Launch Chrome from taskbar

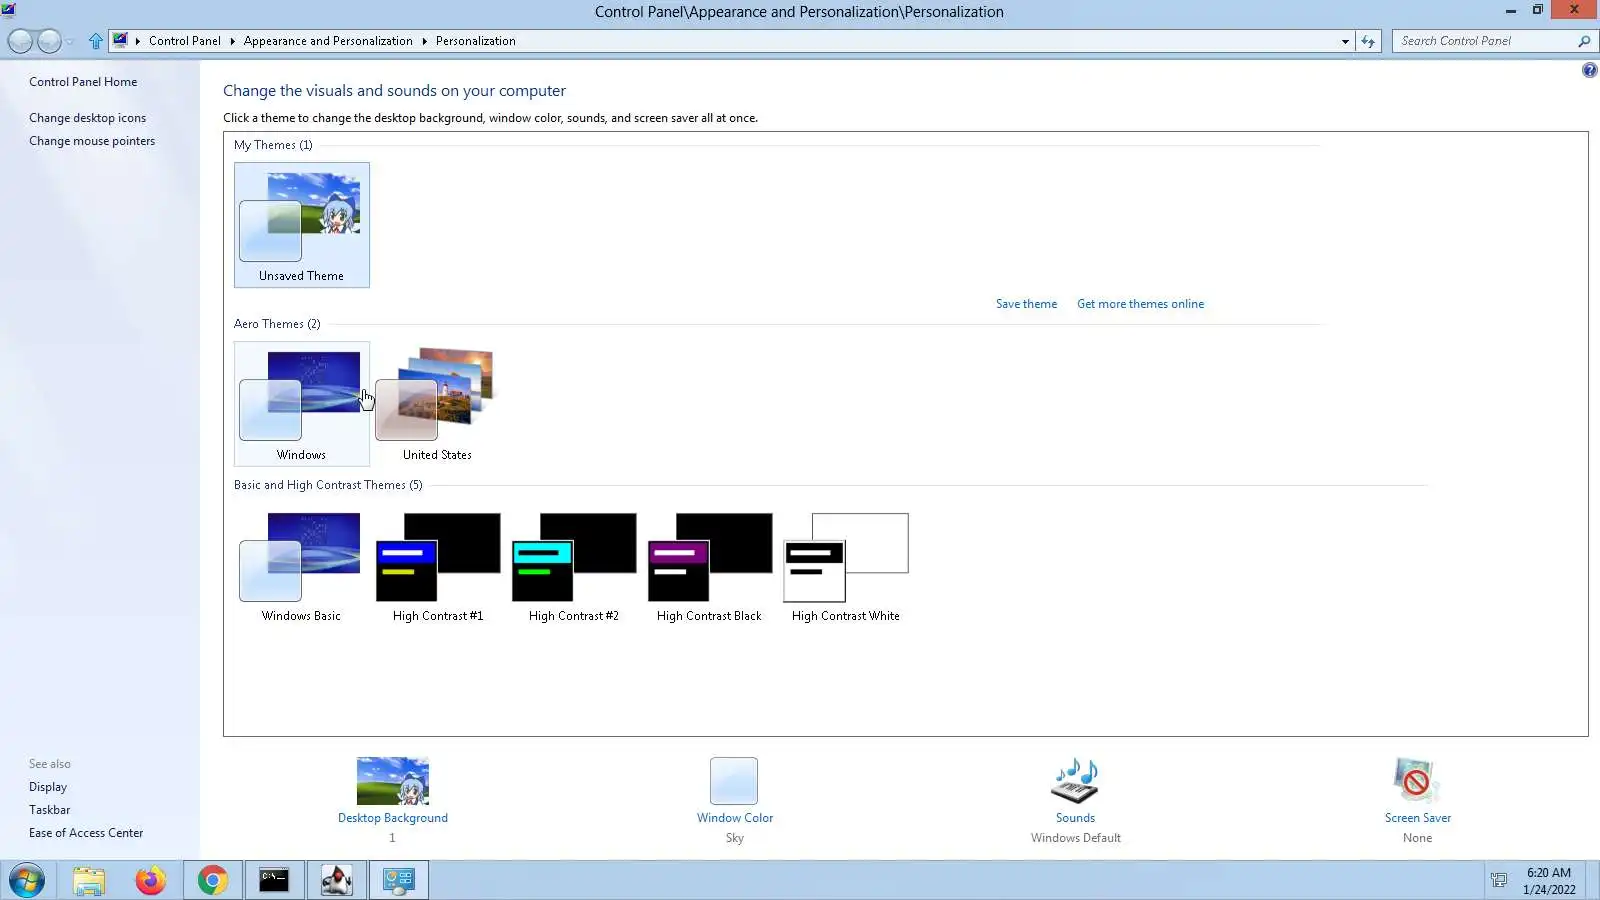coord(212,881)
